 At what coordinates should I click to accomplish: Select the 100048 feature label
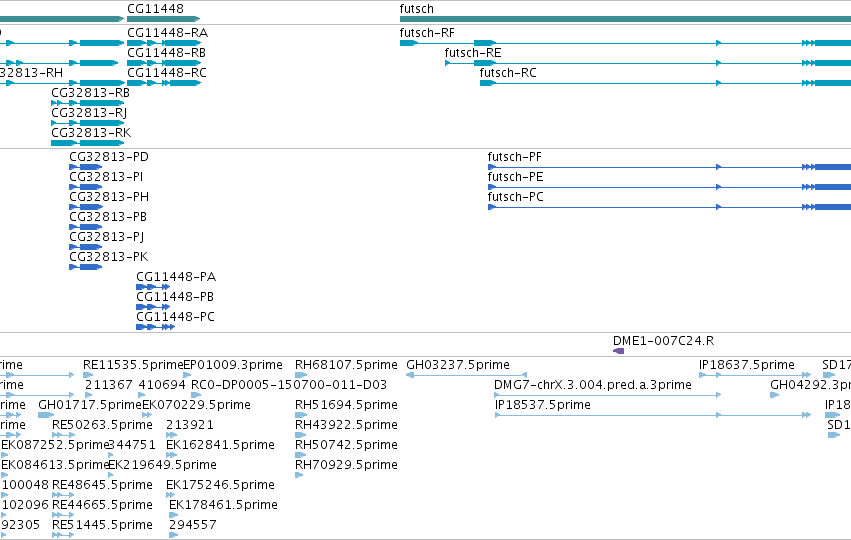click(x=26, y=485)
